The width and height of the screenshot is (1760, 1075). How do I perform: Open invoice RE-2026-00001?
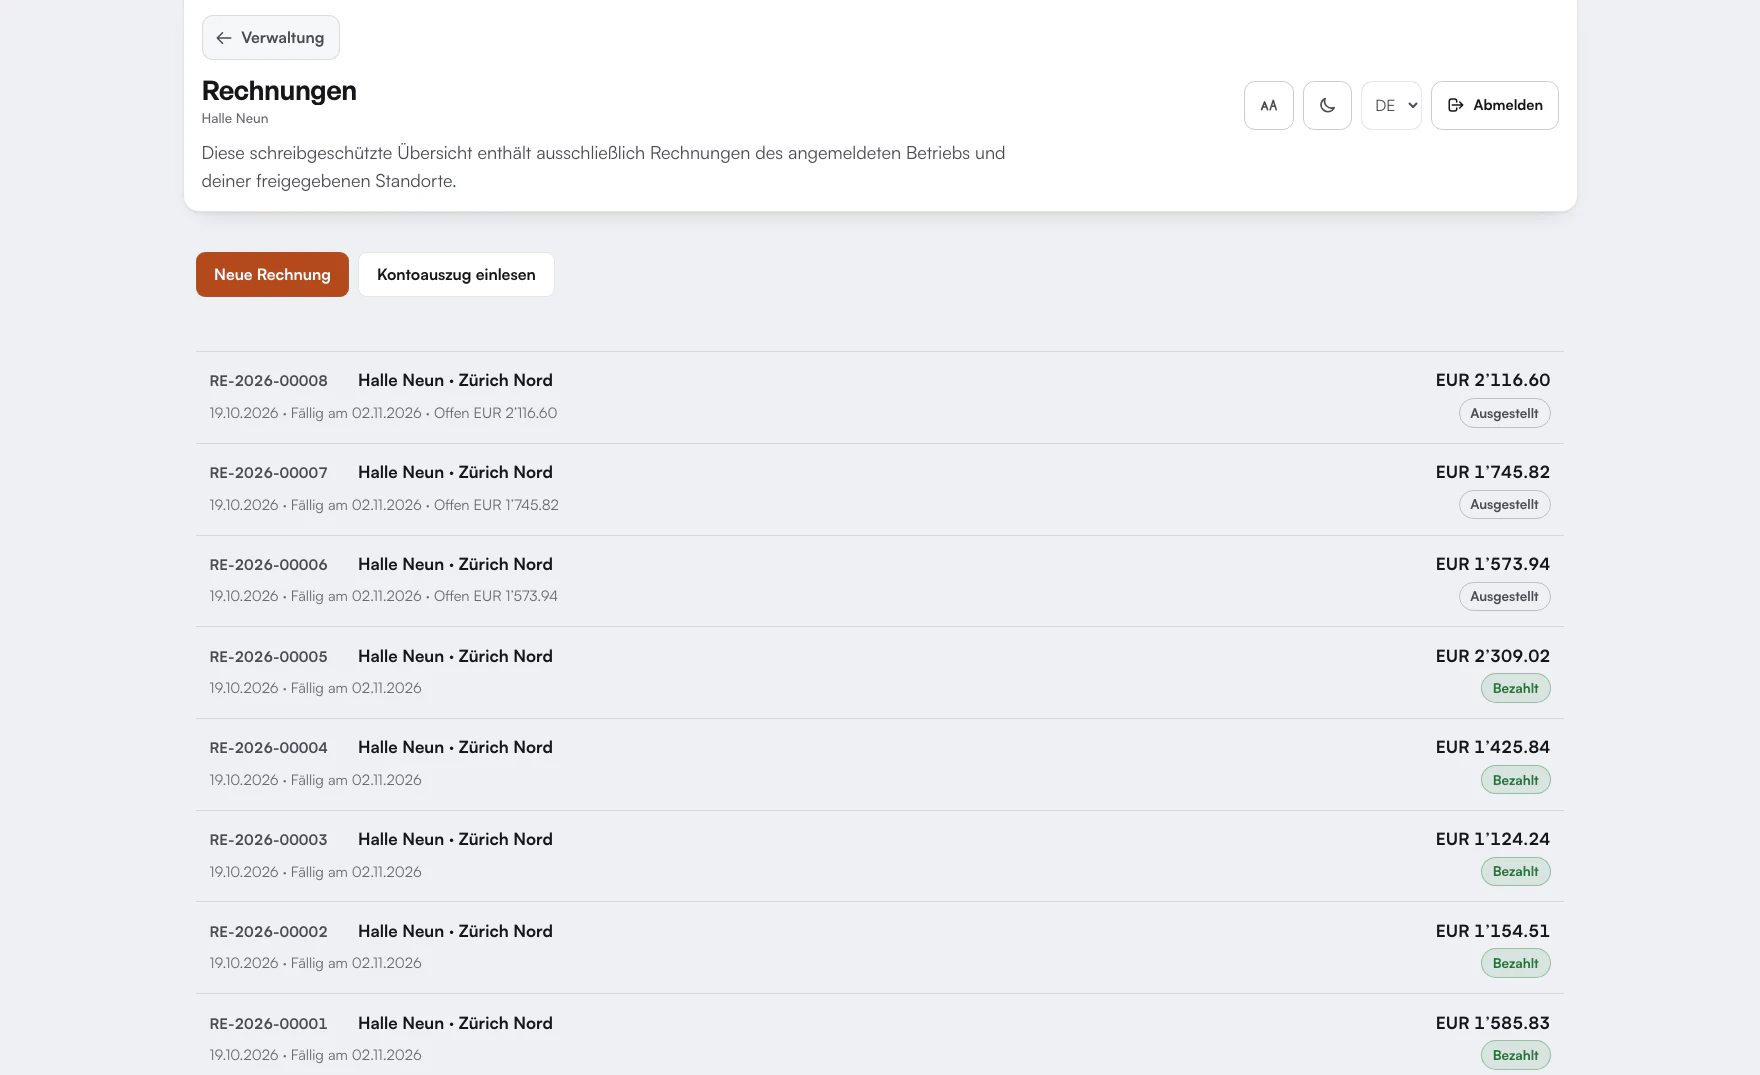pos(879,1035)
